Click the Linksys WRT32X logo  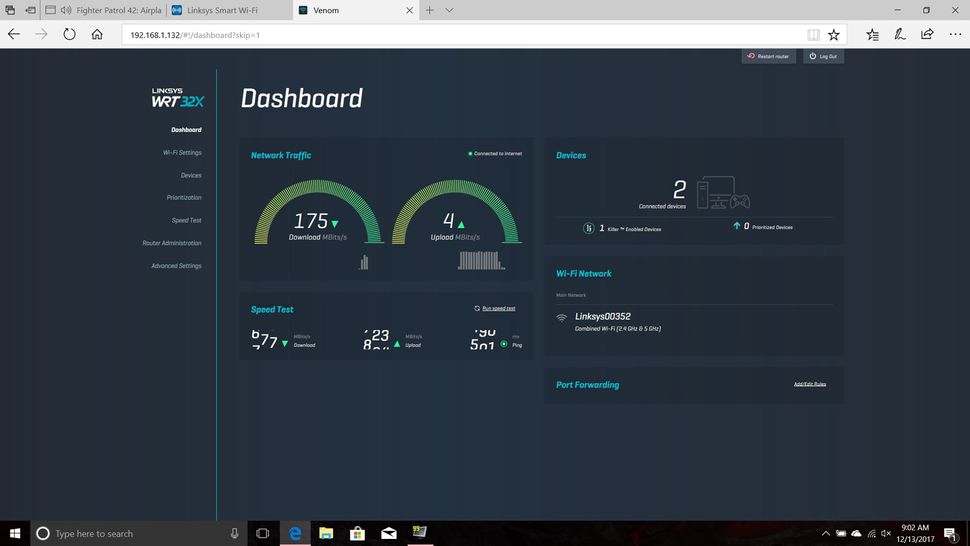click(x=178, y=98)
